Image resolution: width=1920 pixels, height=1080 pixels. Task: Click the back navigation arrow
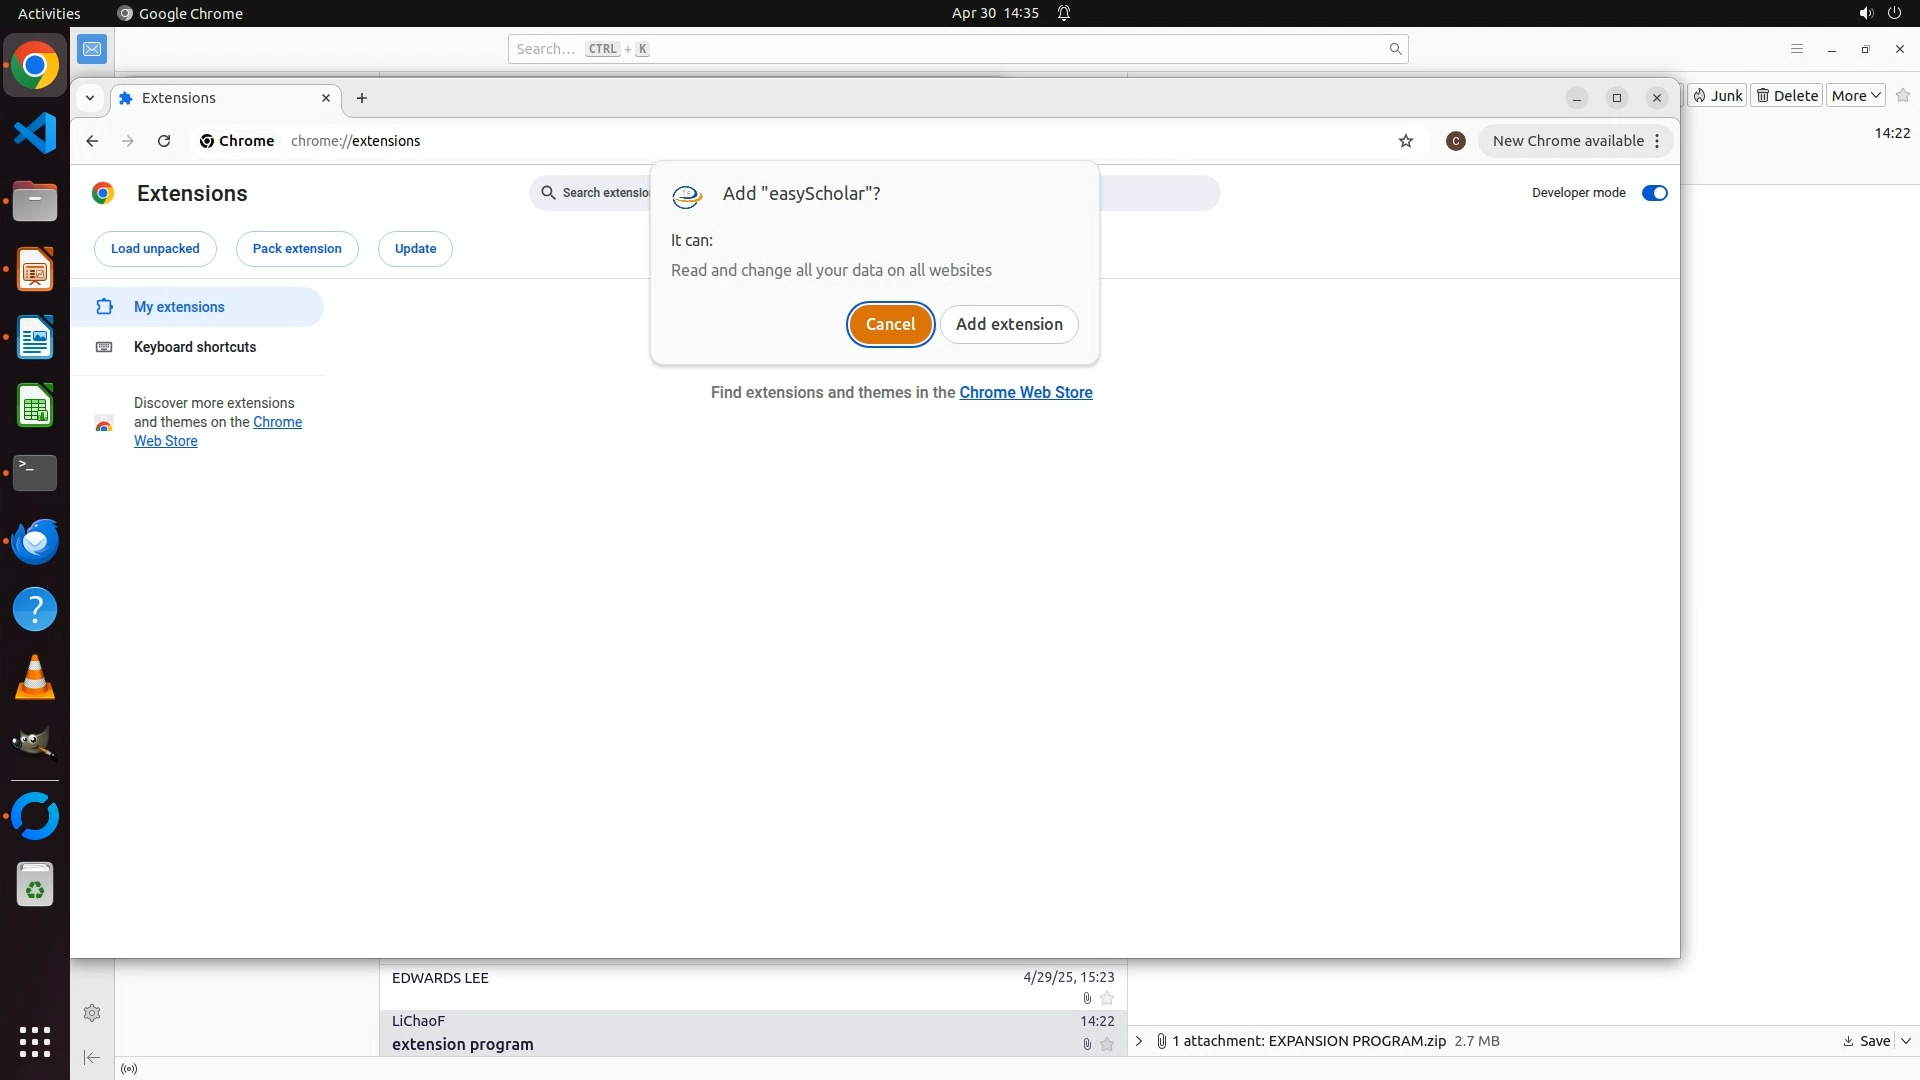(92, 141)
